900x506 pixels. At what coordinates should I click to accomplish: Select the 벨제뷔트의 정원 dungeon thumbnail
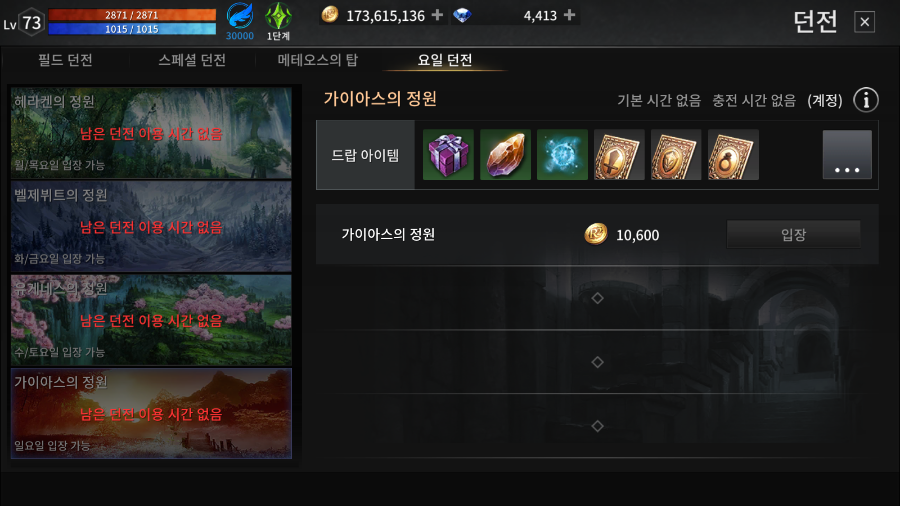[152, 226]
